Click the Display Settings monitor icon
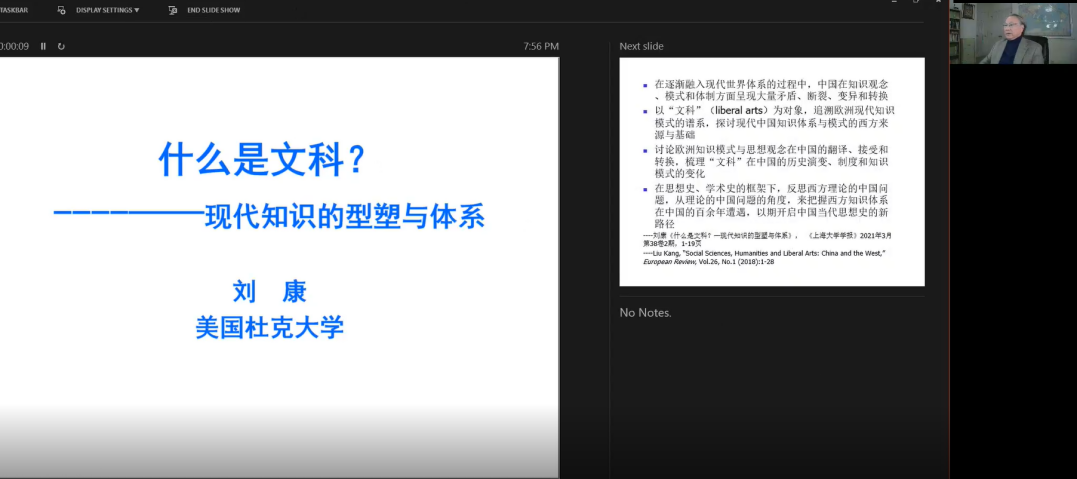Image resolution: width=1077 pixels, height=479 pixels. [61, 10]
